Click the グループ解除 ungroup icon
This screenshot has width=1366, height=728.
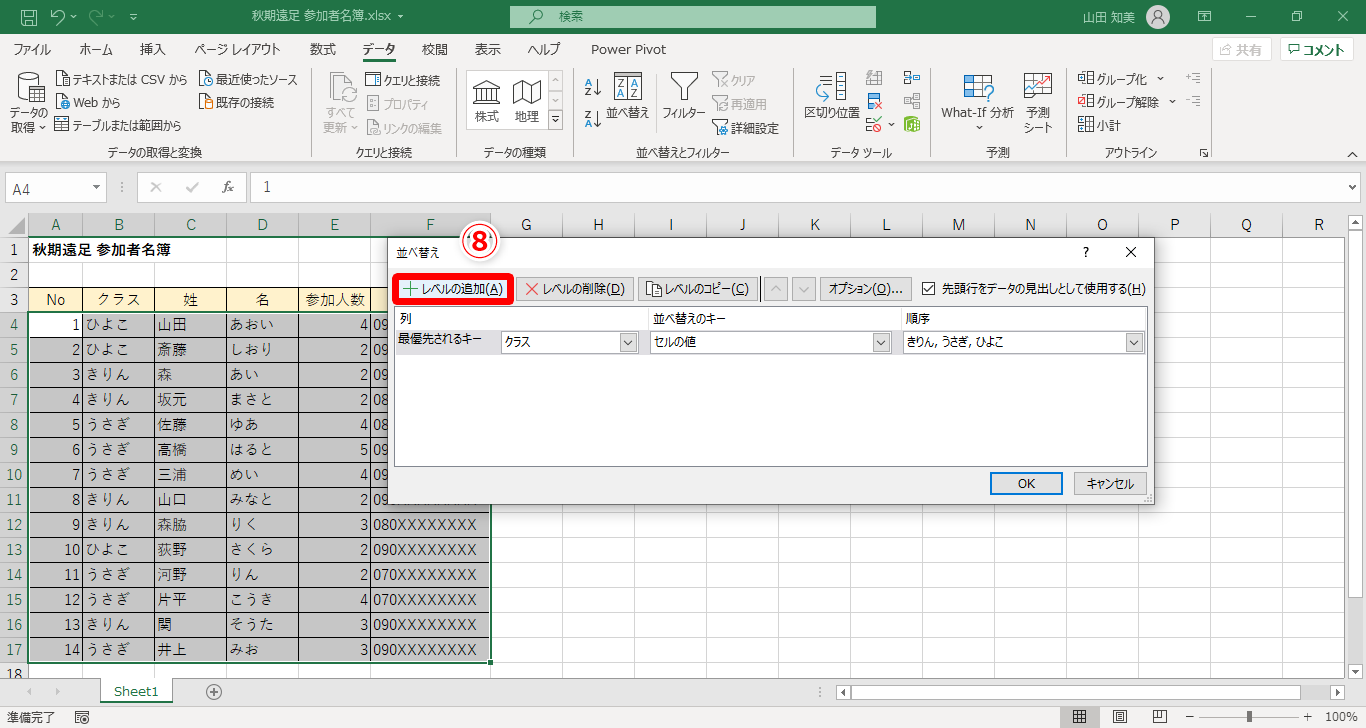[1086, 102]
